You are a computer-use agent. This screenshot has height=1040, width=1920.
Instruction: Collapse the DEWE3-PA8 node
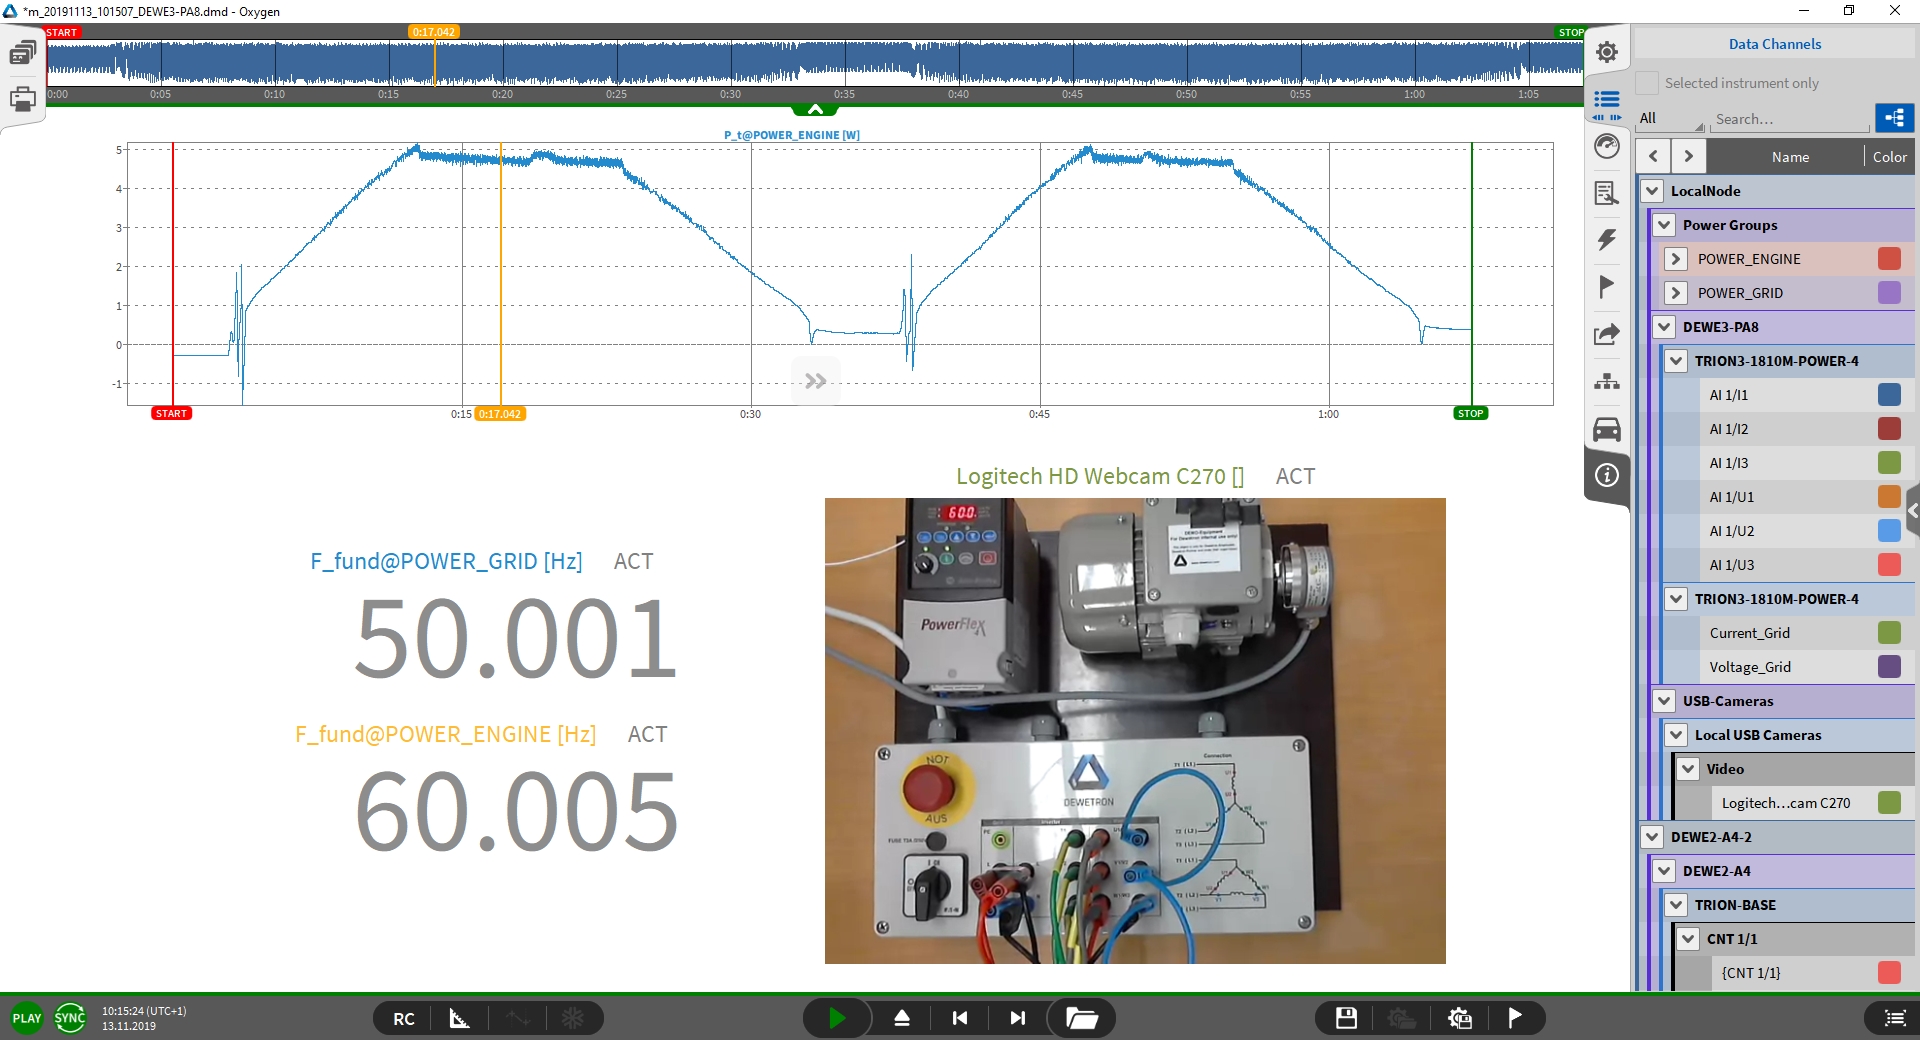point(1664,327)
